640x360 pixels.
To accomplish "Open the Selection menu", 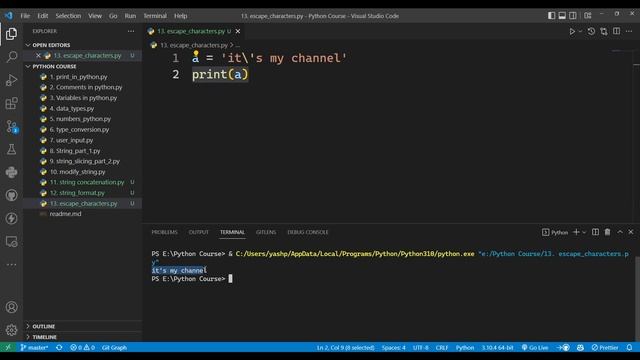I will point(68,16).
